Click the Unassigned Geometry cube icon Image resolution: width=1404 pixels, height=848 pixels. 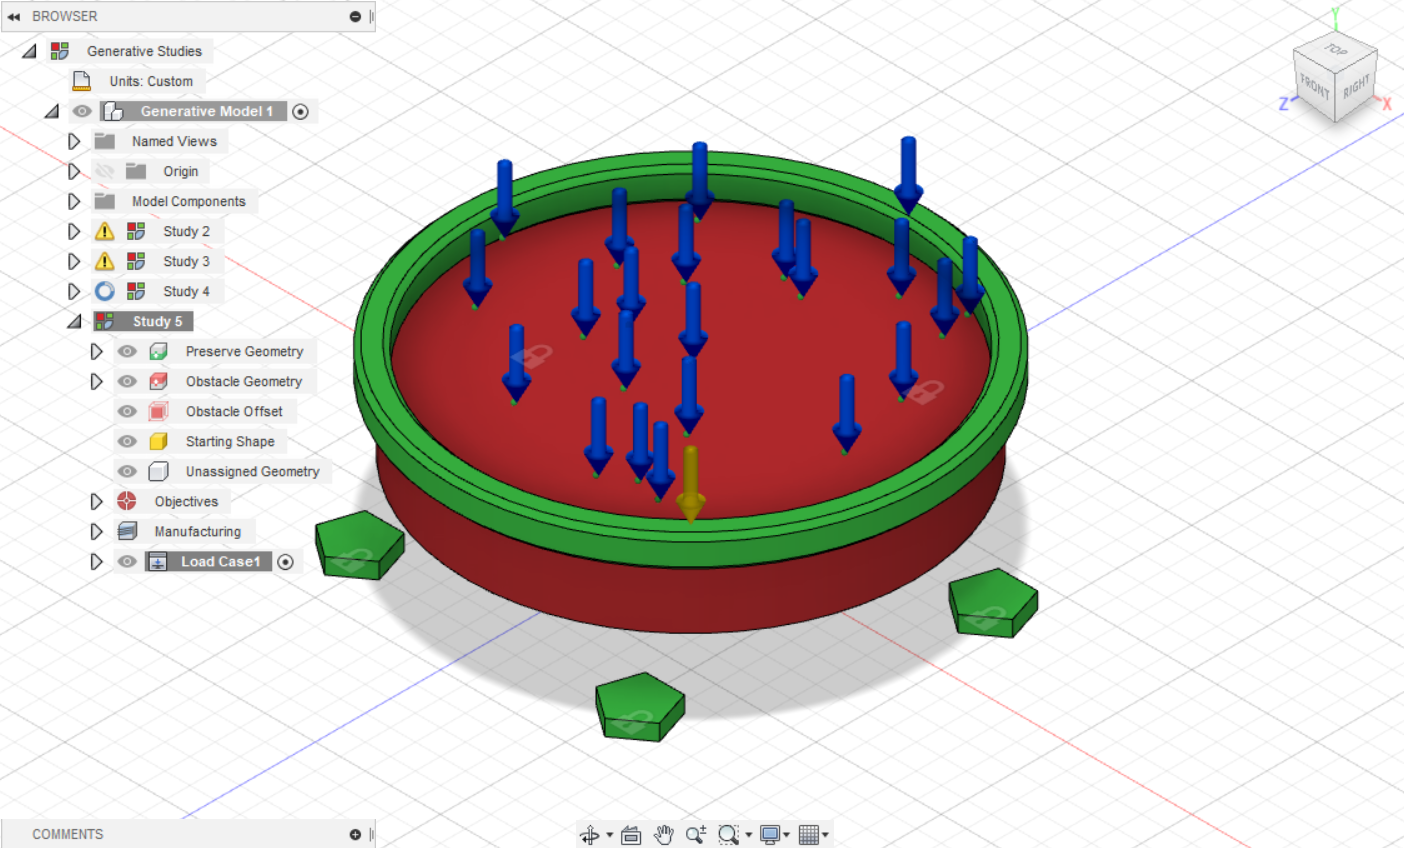158,471
